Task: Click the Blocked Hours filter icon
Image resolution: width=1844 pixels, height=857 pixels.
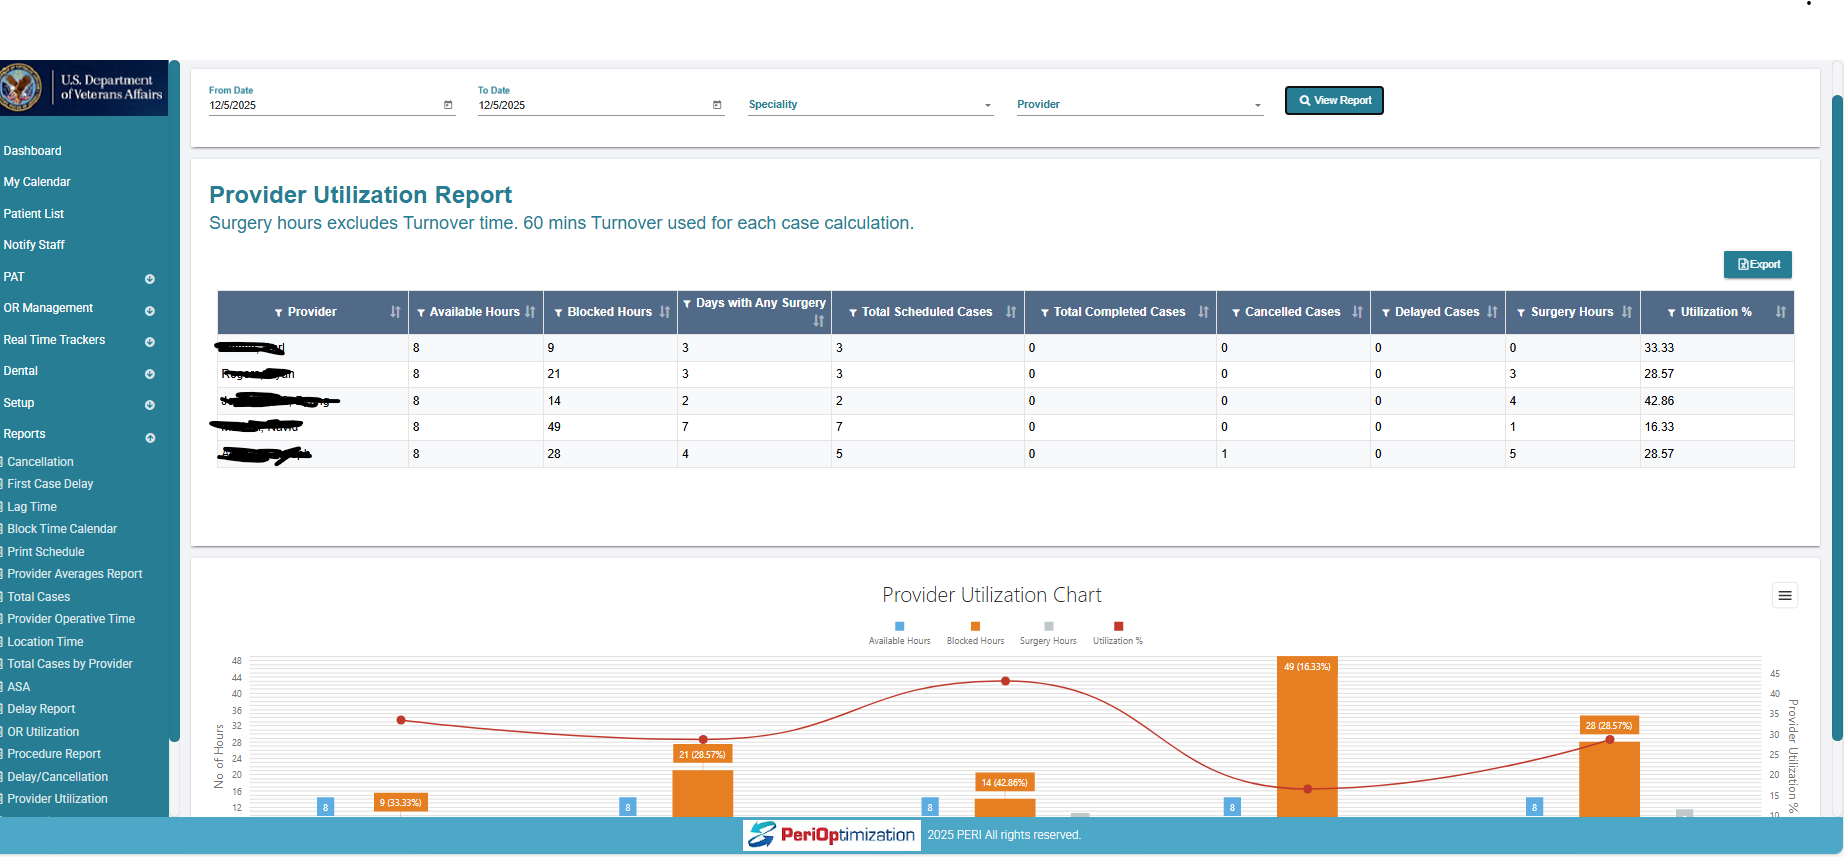Action: [x=558, y=313]
